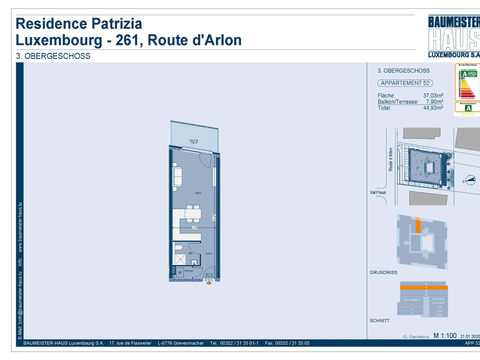Click the green energy class A badge
Screen dimensions: 480x360
coord(468,108)
